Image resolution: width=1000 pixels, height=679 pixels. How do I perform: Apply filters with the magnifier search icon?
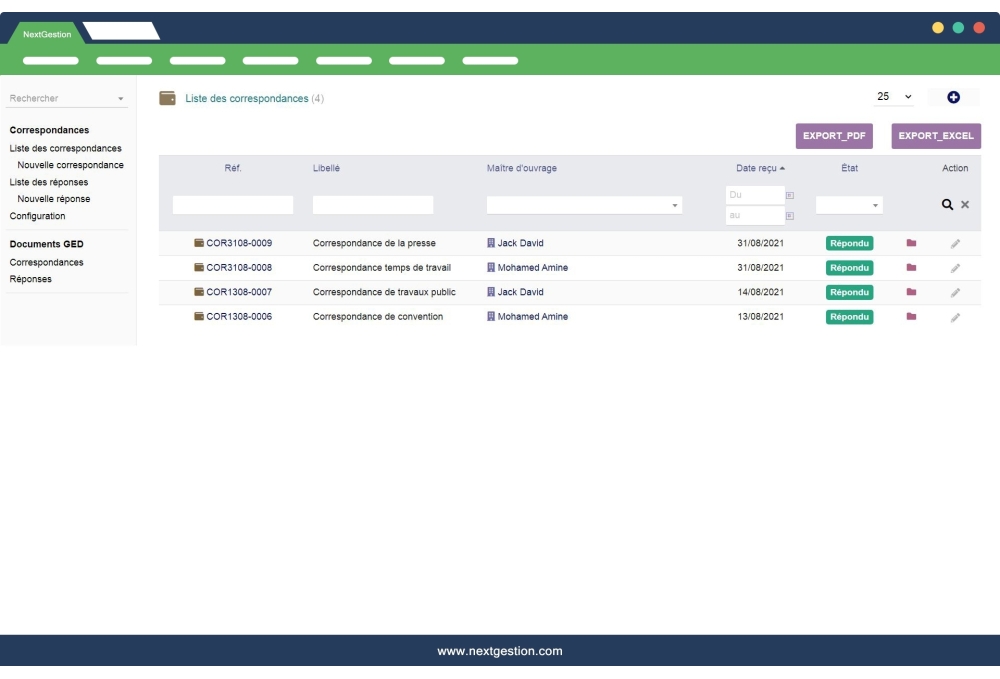click(948, 204)
